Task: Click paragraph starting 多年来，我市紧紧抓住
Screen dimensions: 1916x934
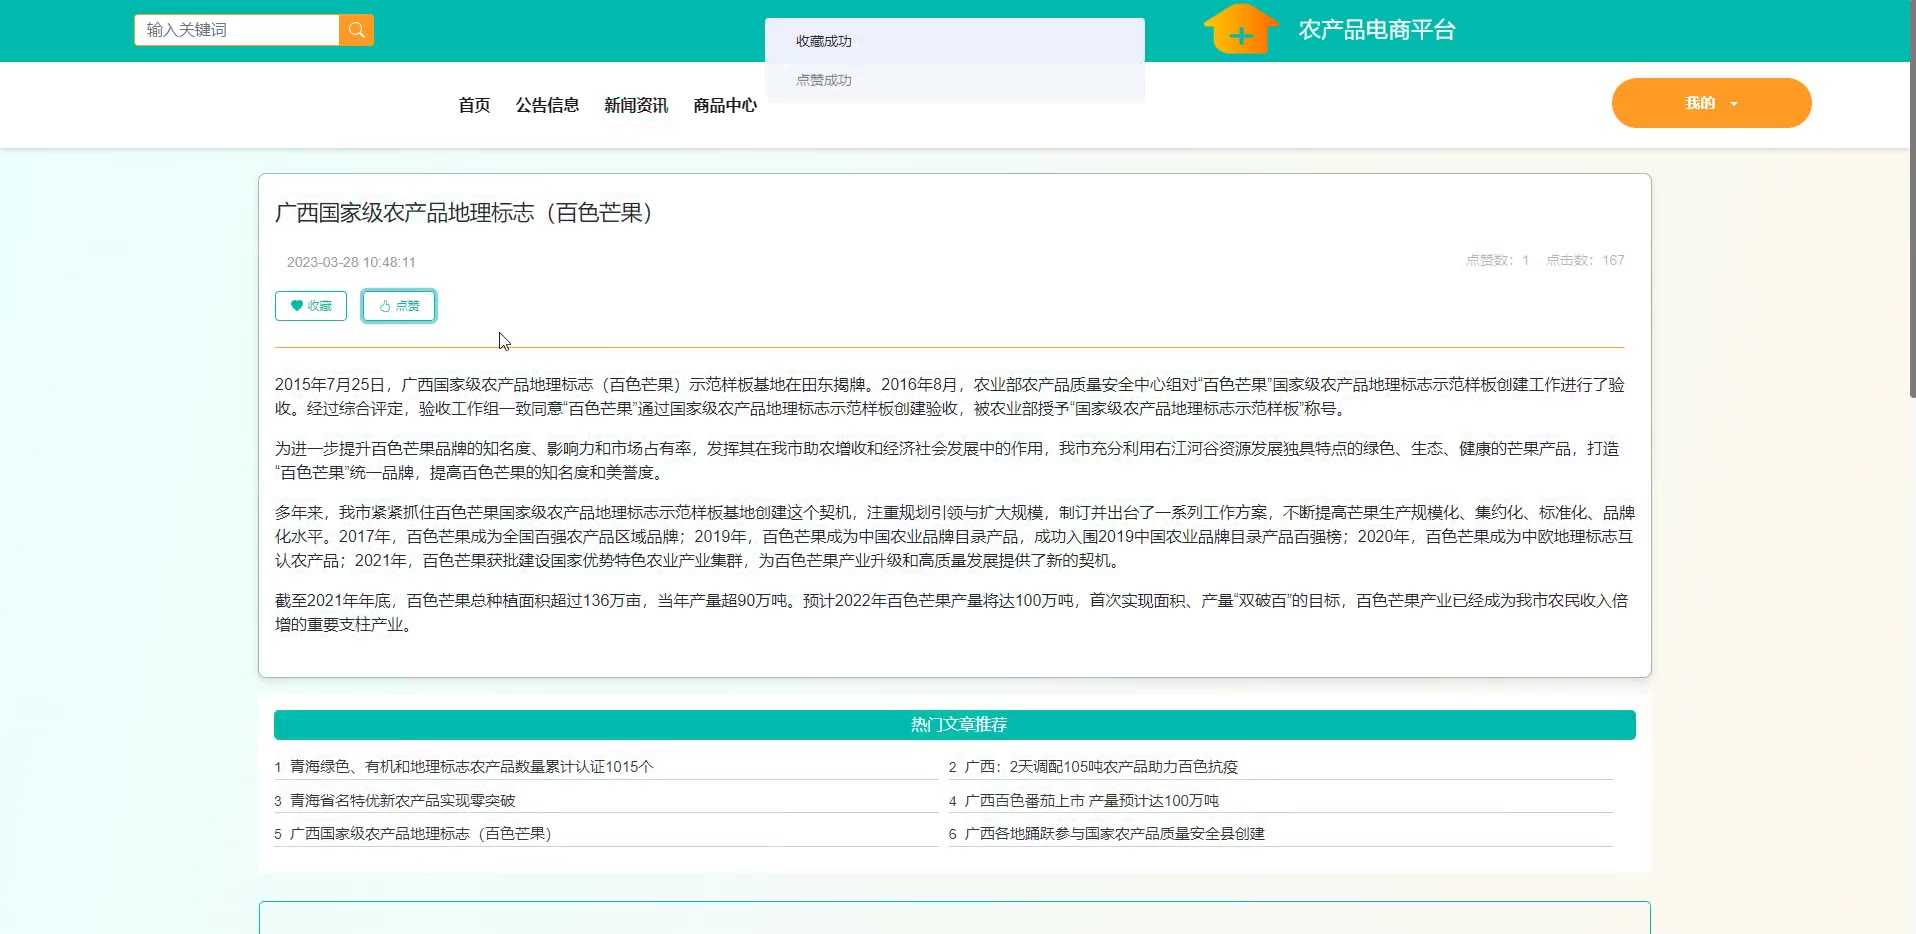Action: 955,537
